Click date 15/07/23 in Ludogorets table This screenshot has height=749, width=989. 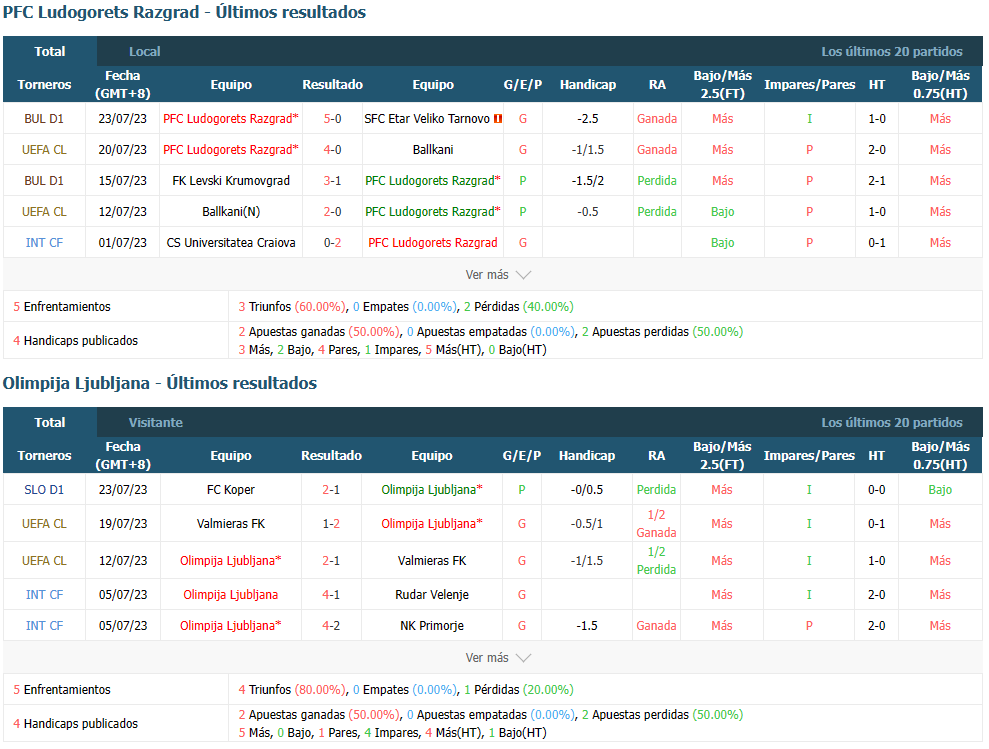click(x=123, y=180)
